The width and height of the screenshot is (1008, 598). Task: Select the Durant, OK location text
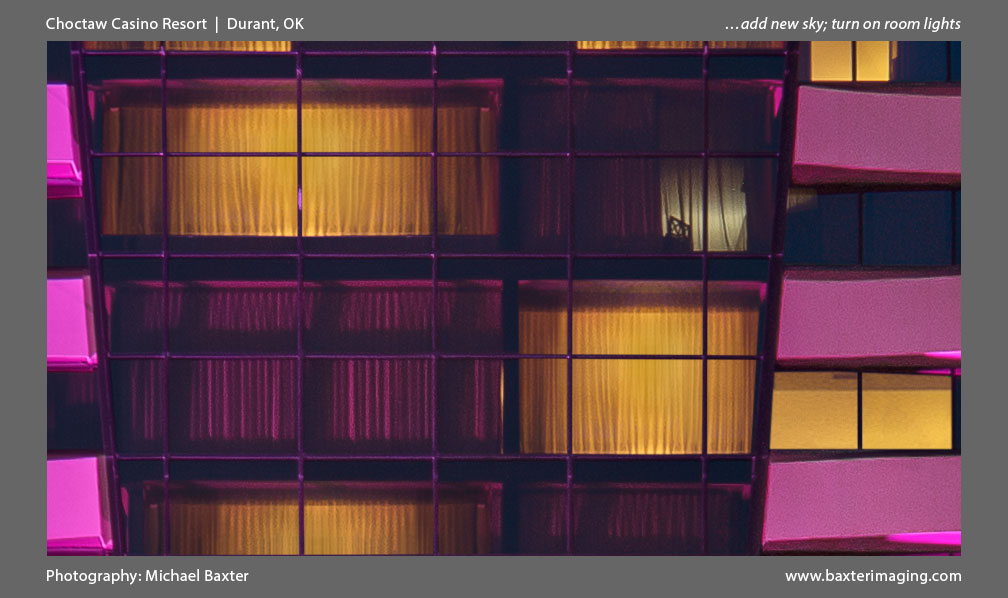[266, 24]
